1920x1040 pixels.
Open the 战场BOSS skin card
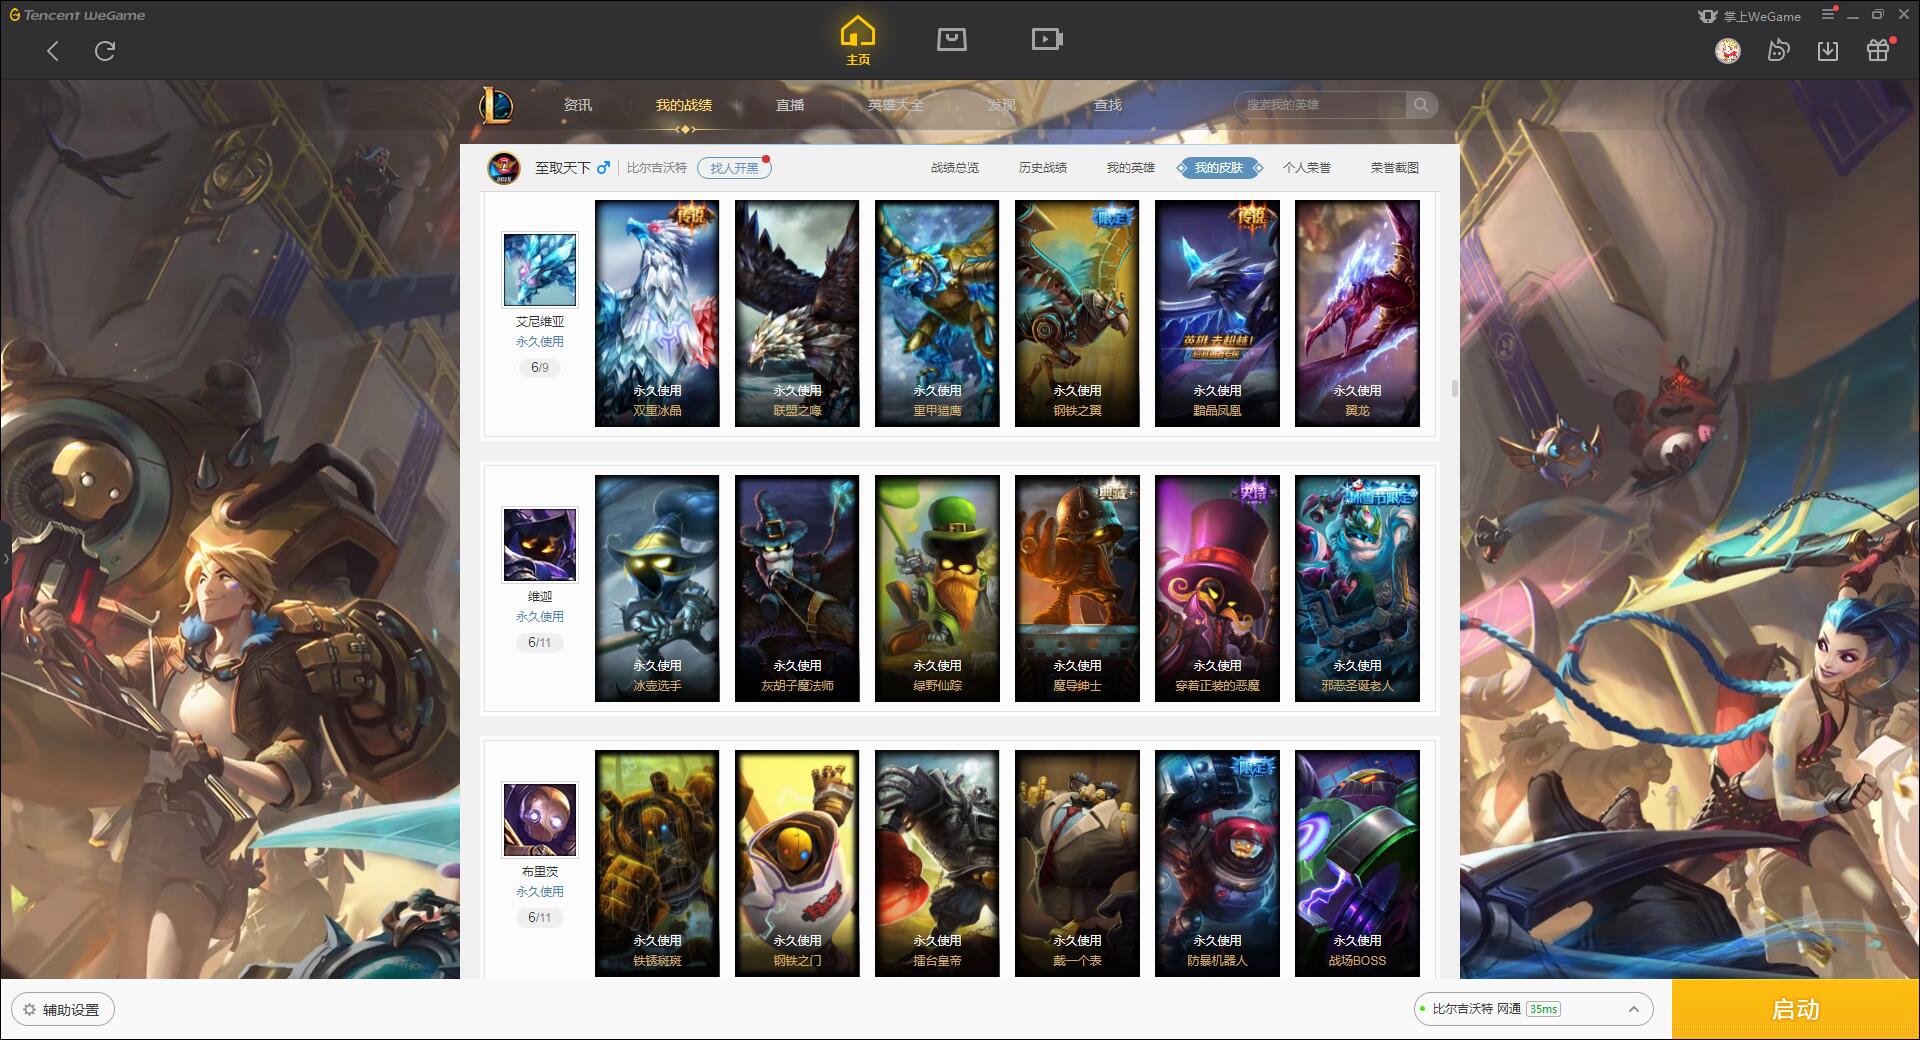click(x=1357, y=863)
